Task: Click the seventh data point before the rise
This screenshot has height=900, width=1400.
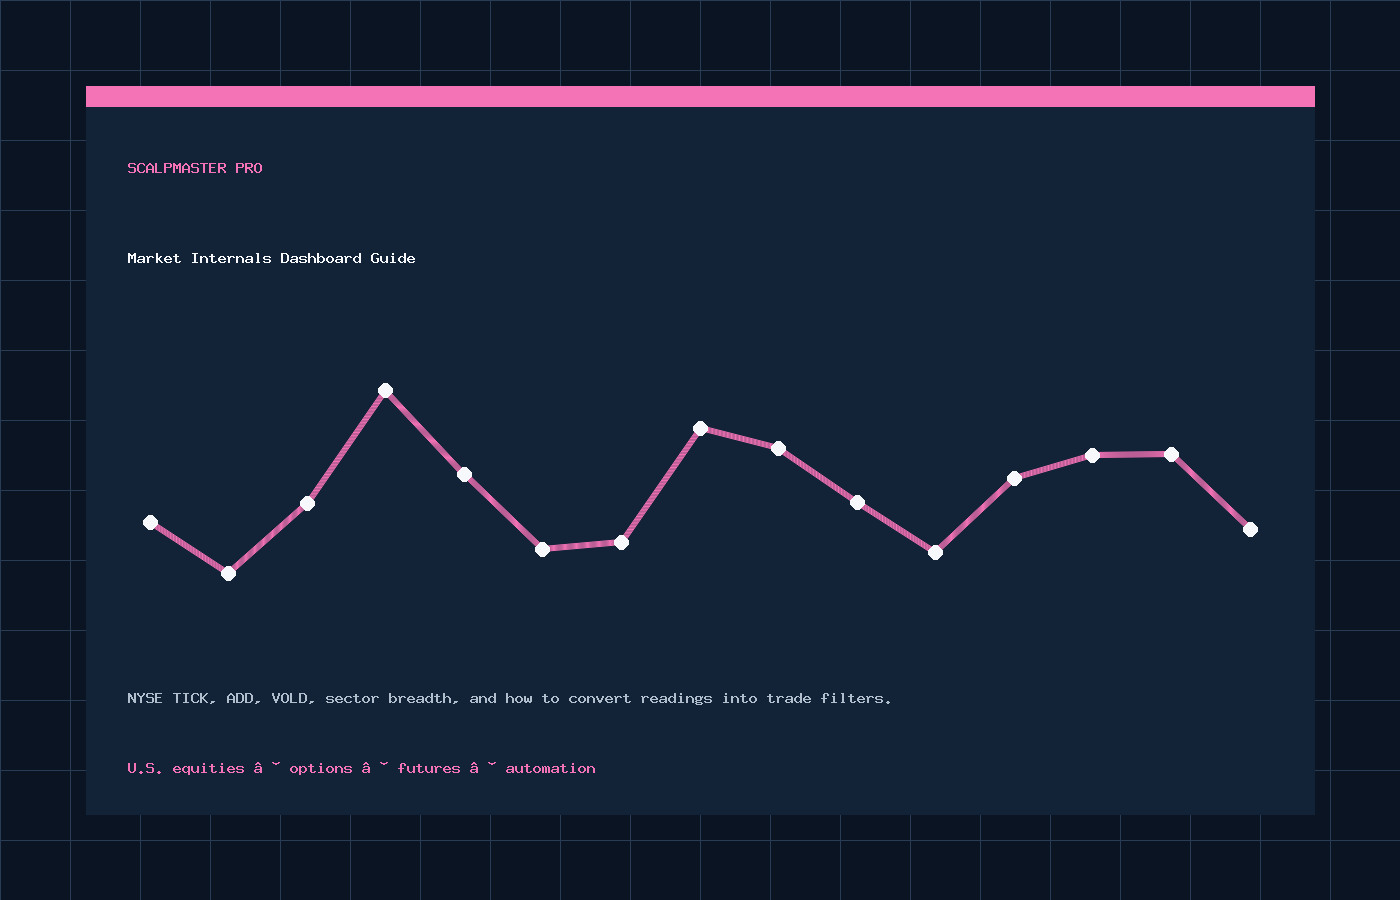Action: 621,542
